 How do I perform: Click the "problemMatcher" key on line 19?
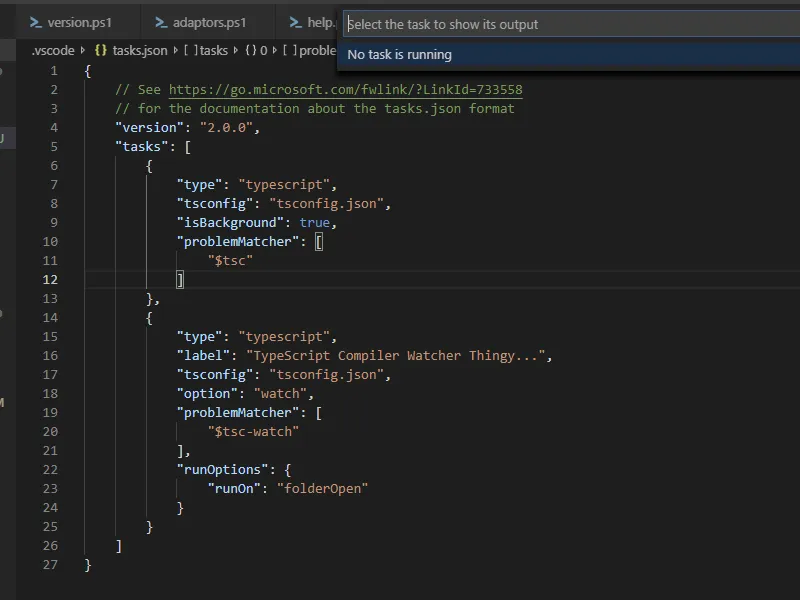(237, 413)
